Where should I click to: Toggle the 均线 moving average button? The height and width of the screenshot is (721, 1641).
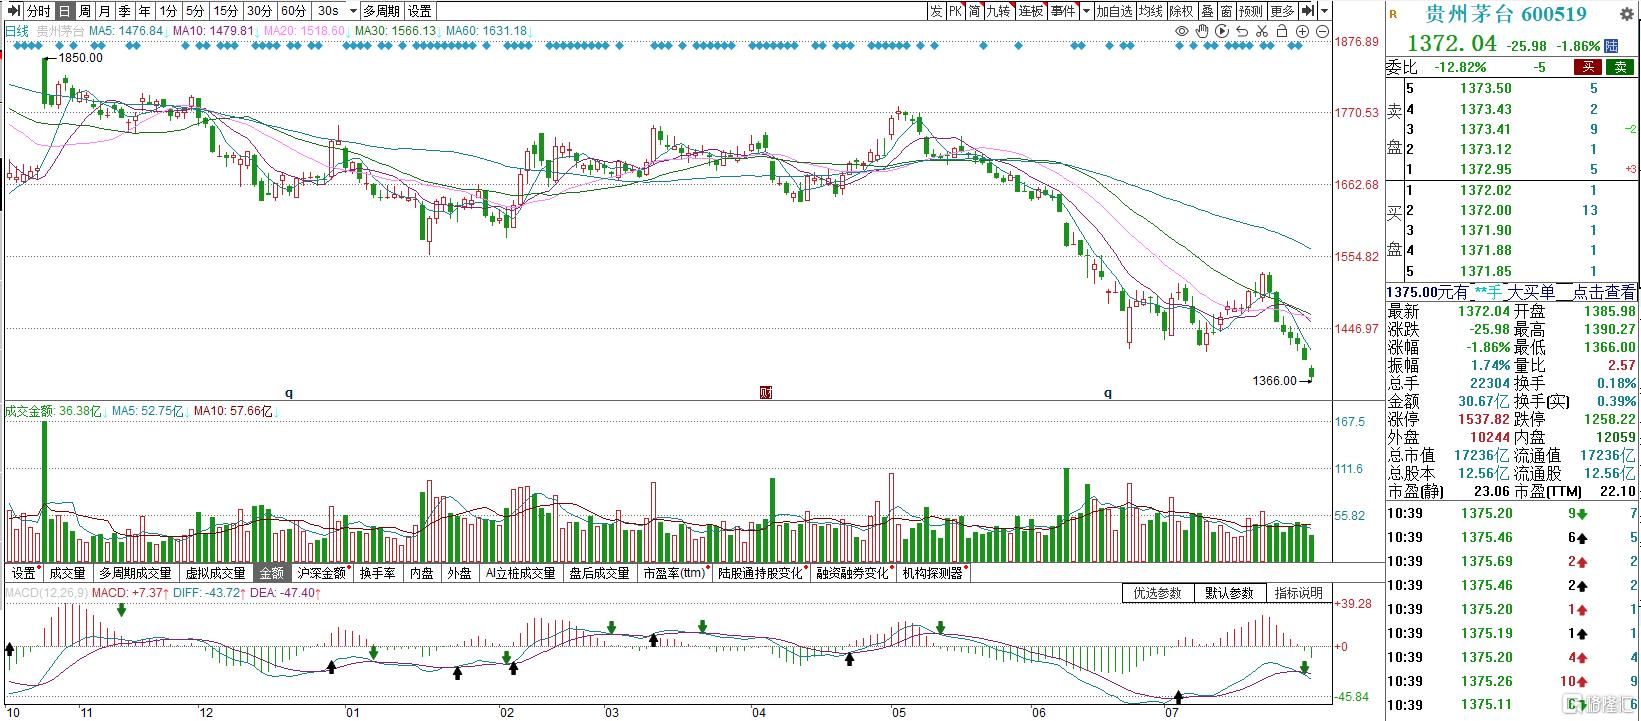1151,11
